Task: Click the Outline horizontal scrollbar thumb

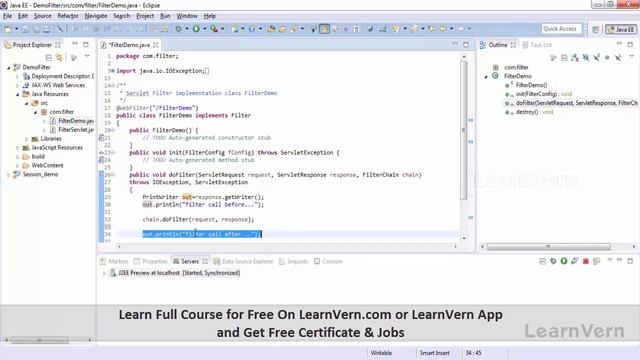Action: tap(549, 247)
